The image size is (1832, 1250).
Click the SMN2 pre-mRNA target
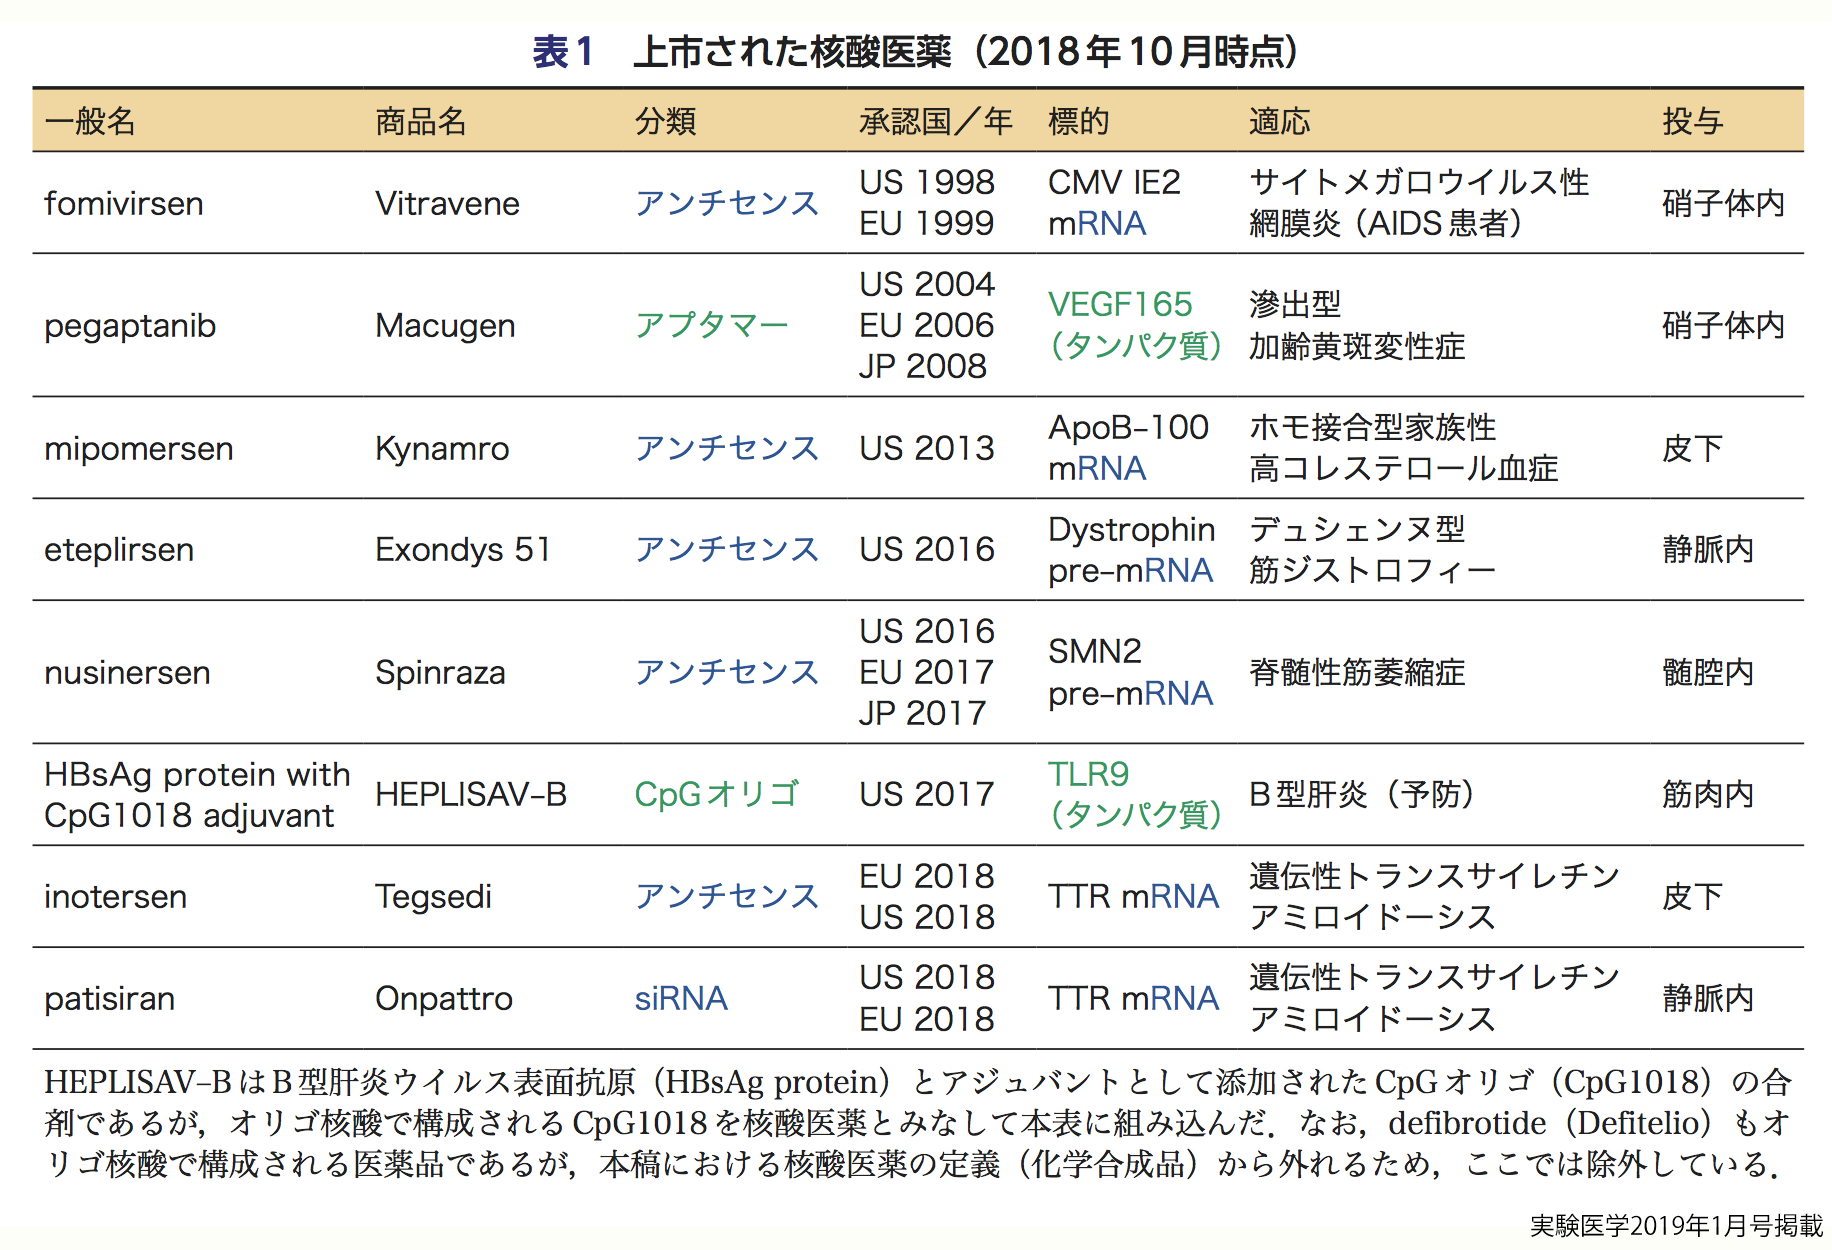(1130, 672)
